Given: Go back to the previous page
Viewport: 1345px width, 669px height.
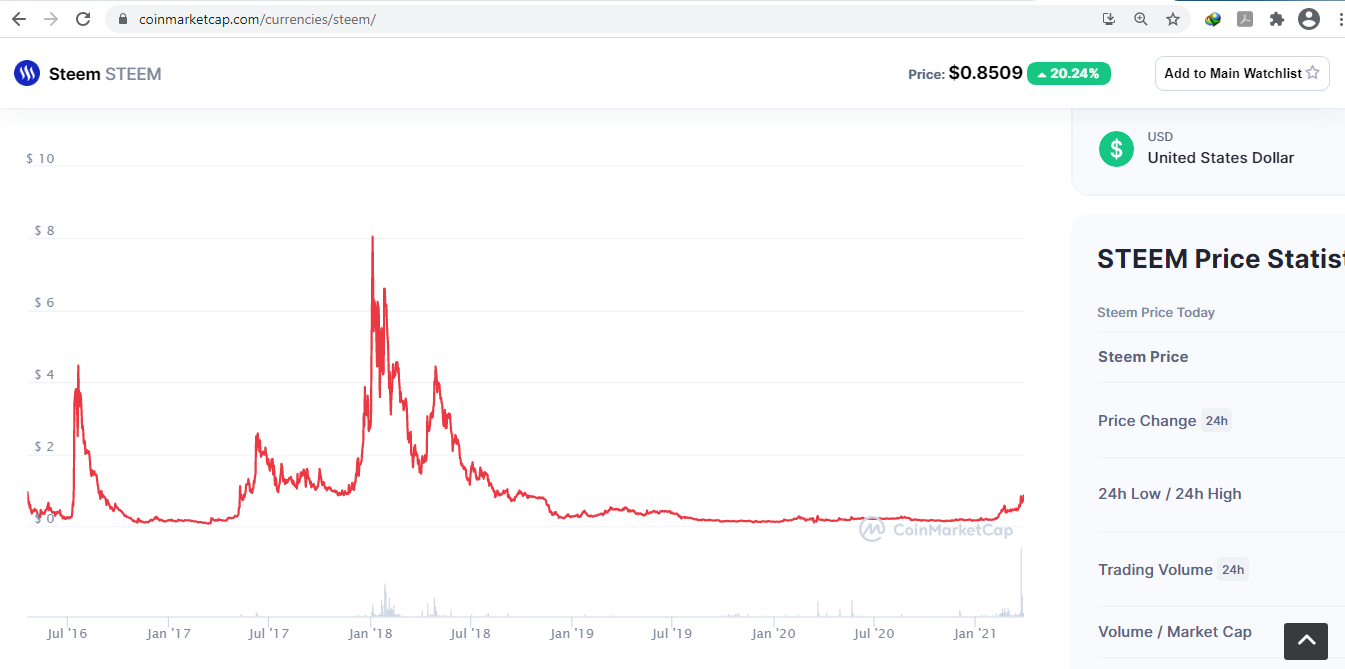Looking at the screenshot, I should click(19, 19).
